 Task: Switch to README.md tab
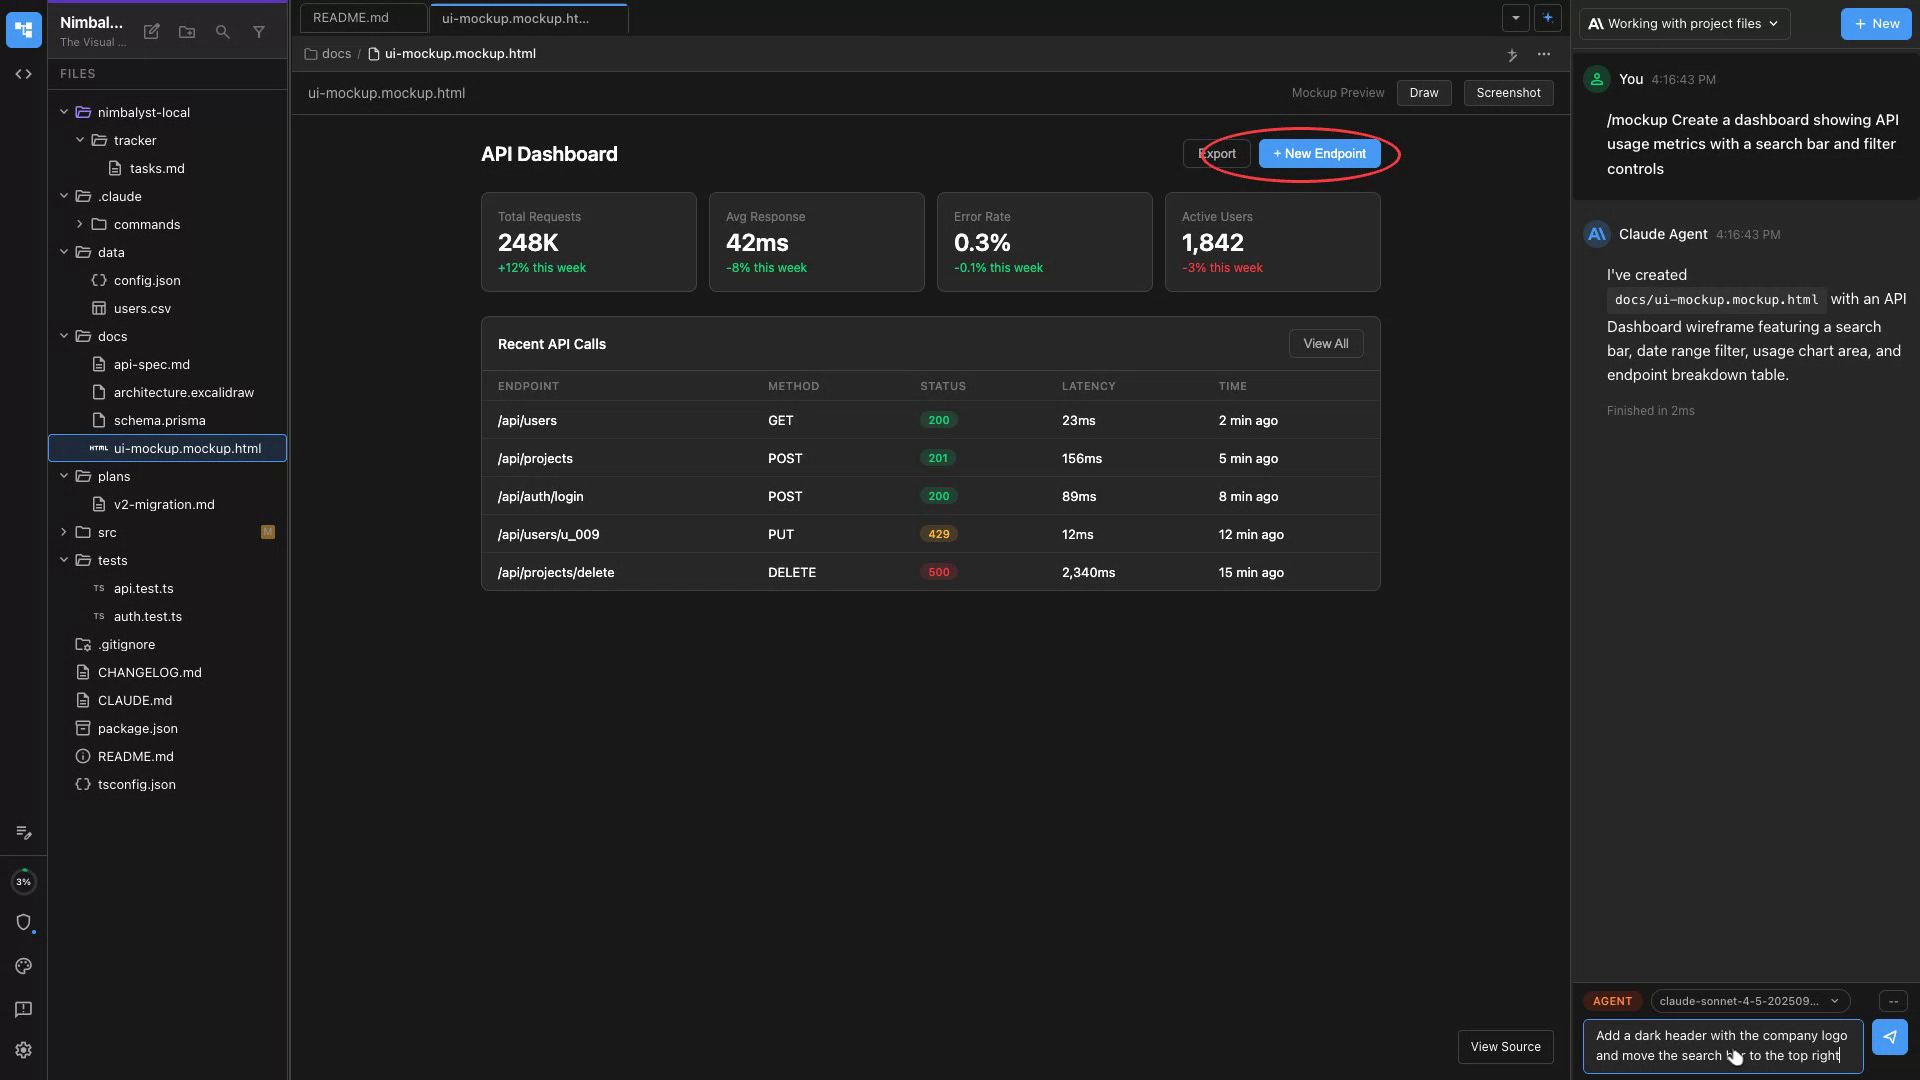pos(351,18)
